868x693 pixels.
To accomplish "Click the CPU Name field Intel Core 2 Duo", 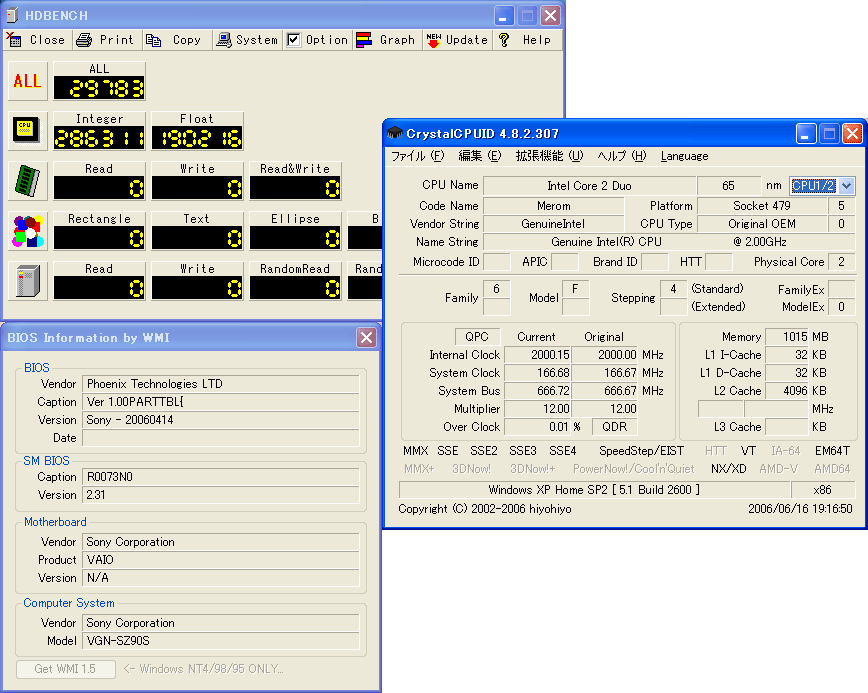I will (x=590, y=186).
